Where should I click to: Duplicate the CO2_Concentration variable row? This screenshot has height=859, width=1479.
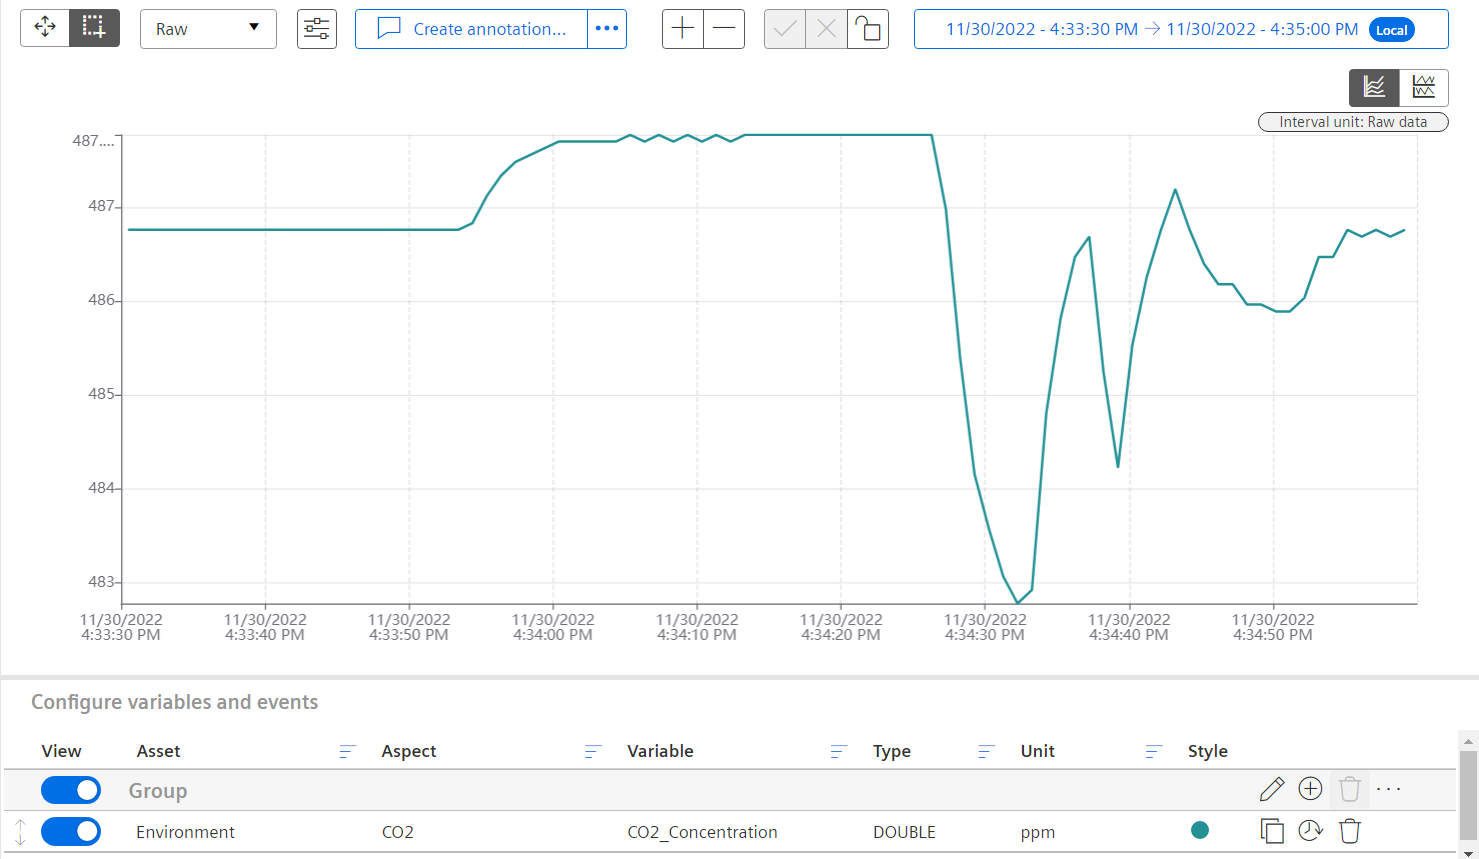coord(1272,830)
